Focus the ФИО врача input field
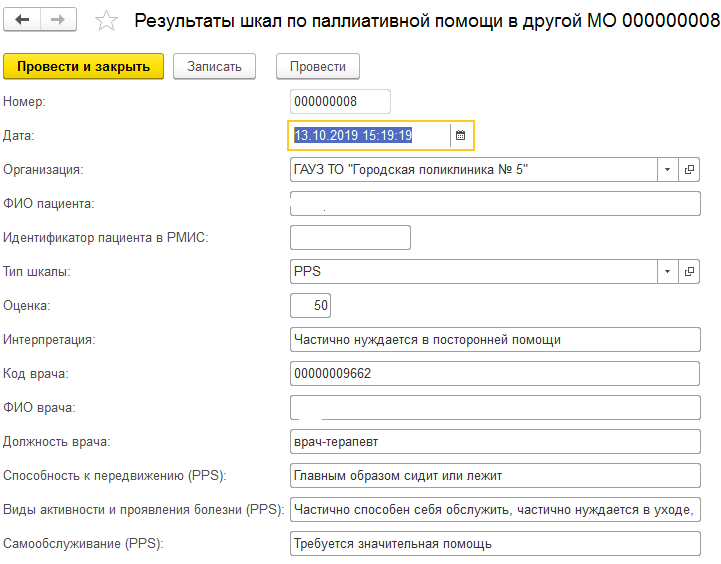Image resolution: width=721 pixels, height=564 pixels. coord(494,407)
